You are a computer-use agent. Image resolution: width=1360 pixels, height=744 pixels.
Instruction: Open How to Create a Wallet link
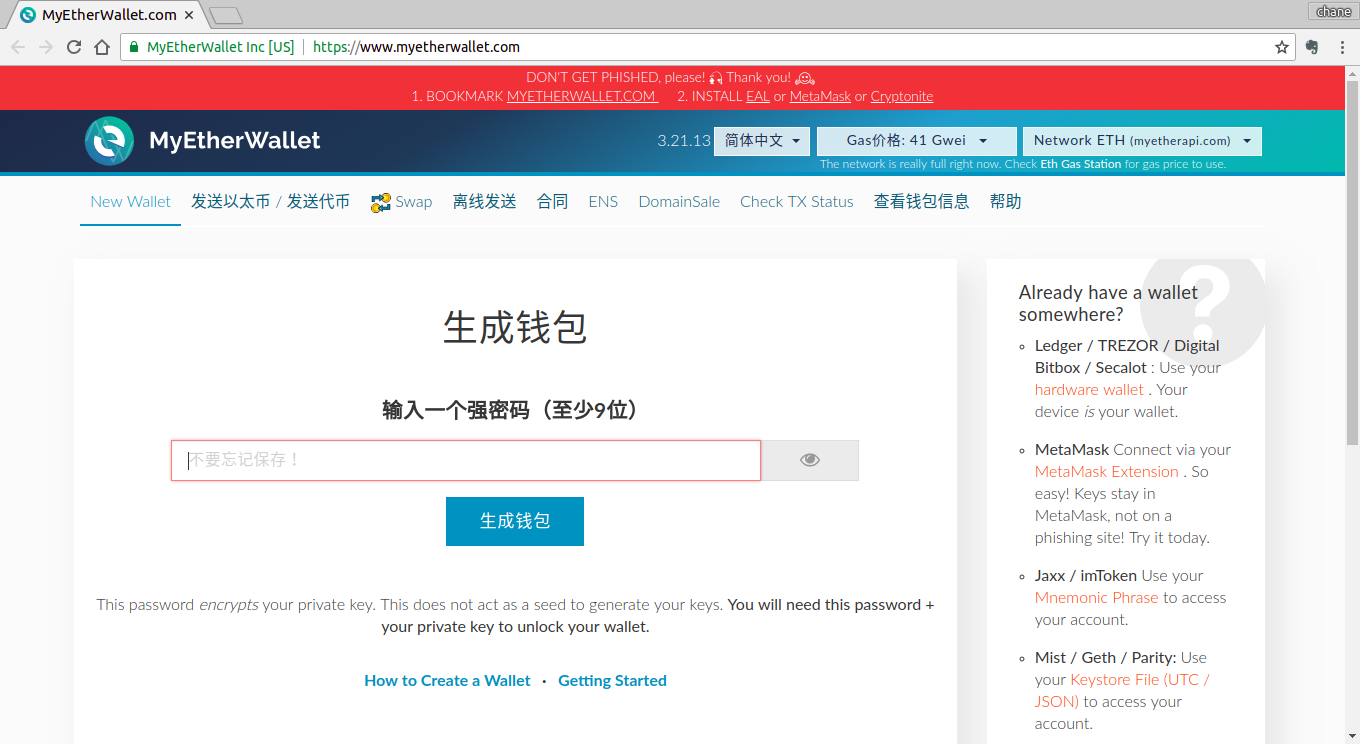click(447, 681)
